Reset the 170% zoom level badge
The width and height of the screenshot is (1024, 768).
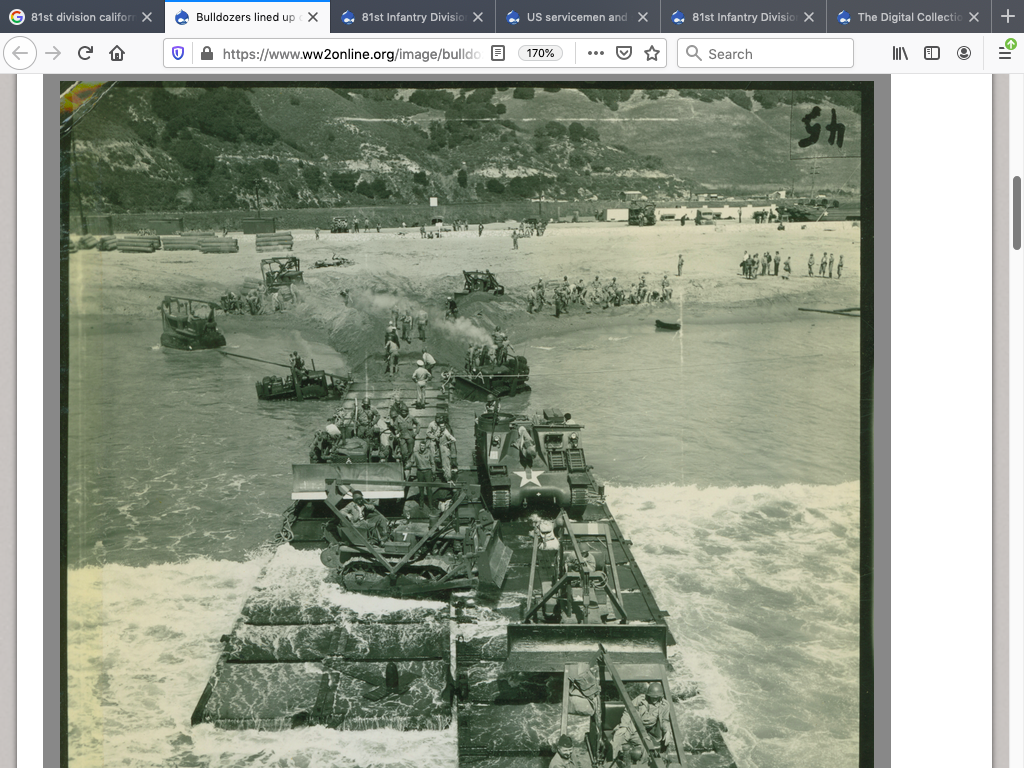click(x=540, y=54)
